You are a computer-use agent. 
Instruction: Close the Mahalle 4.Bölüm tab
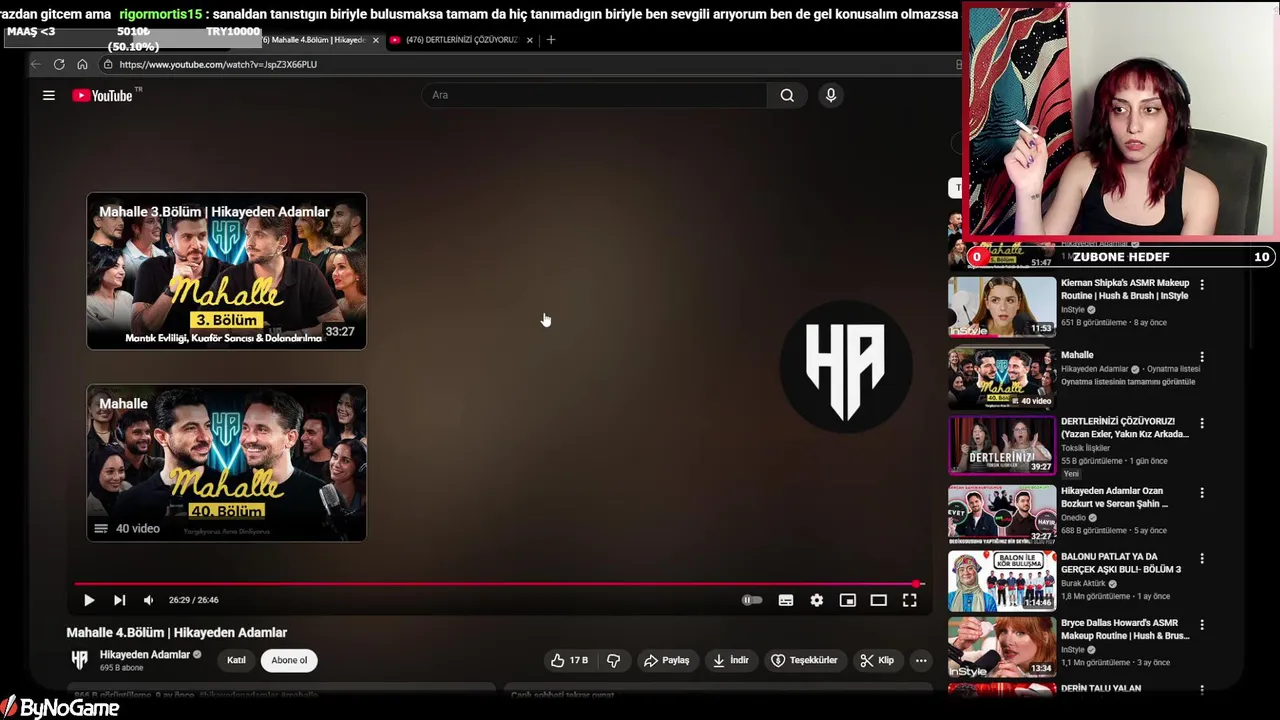point(376,40)
